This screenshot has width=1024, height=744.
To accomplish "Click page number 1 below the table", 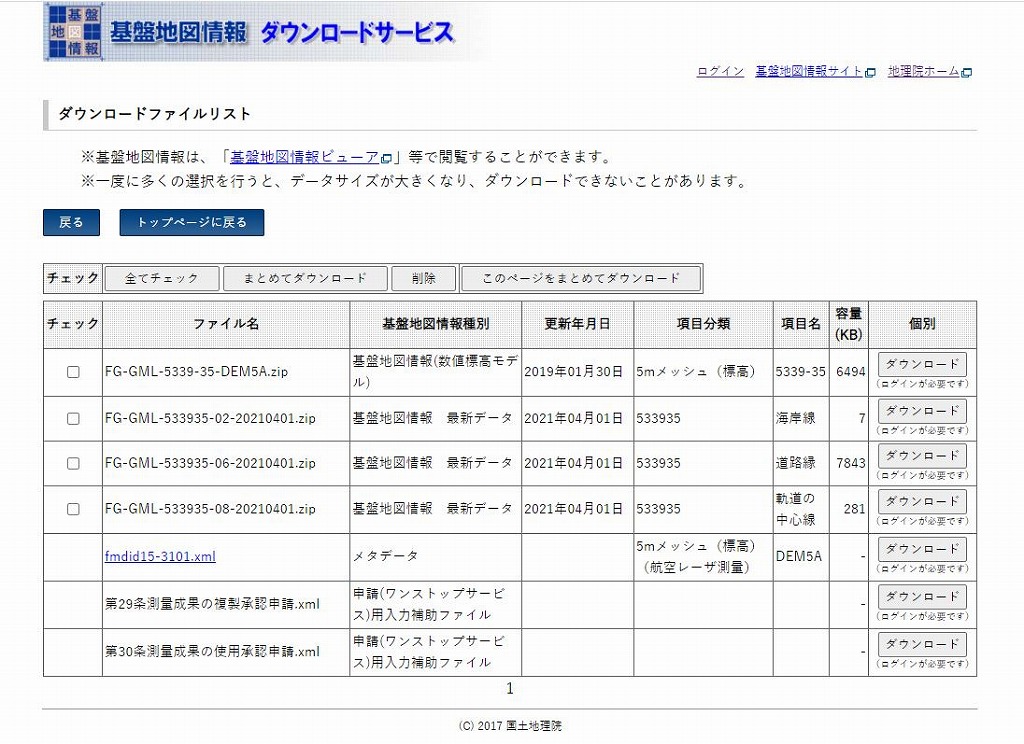I will click(x=510, y=688).
